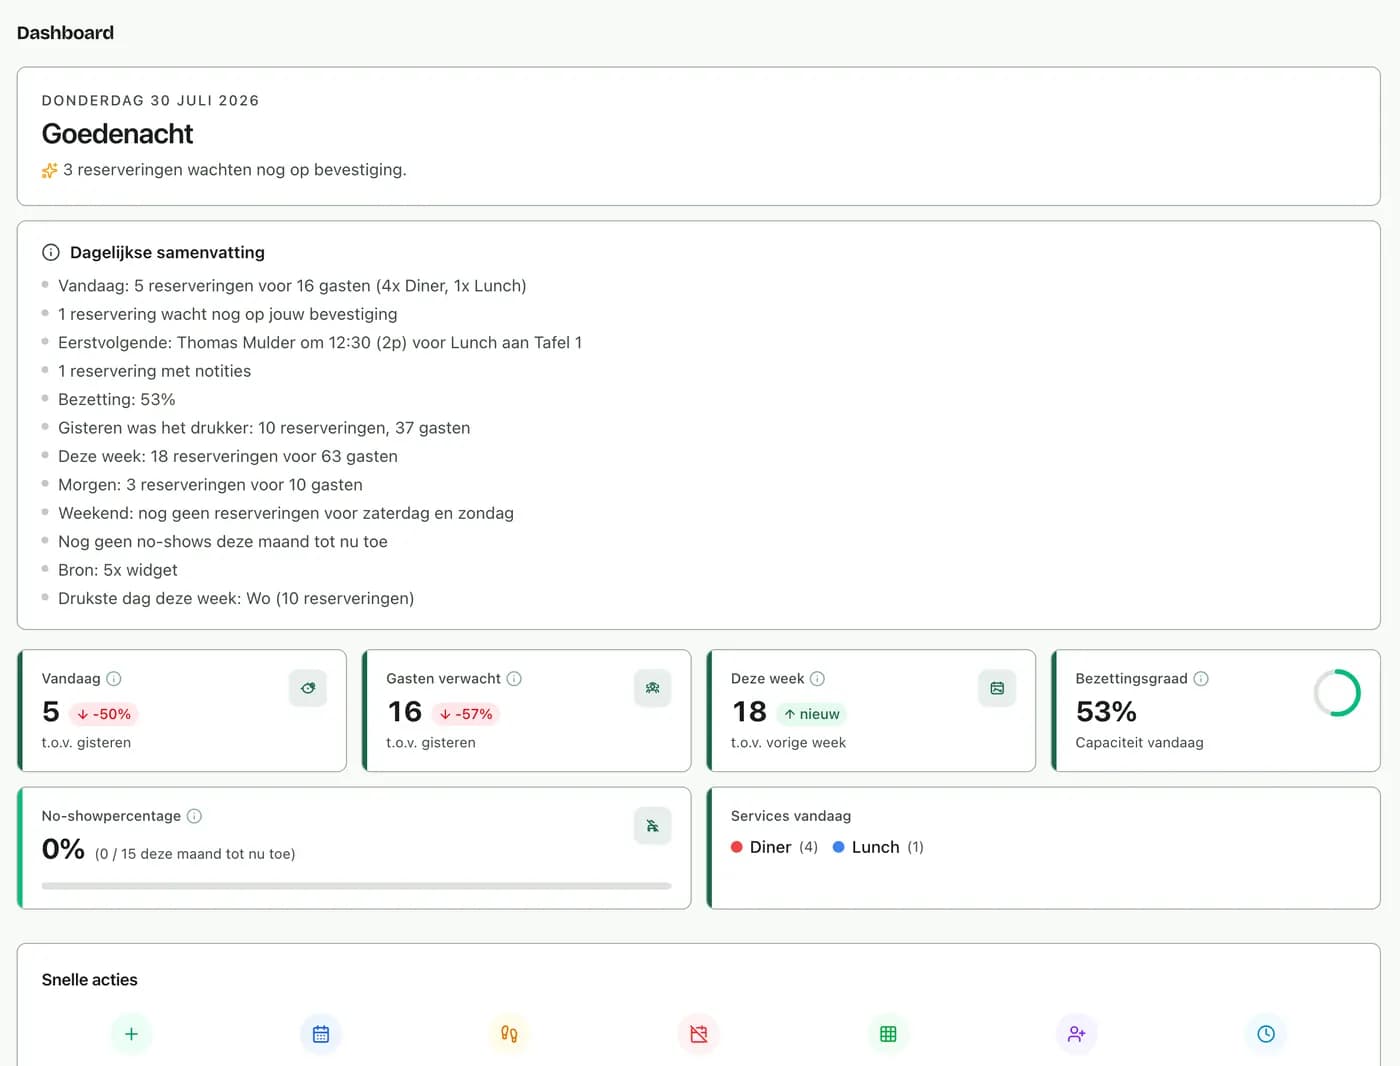The image size is (1400, 1066).
Task: Click the 'Snelle acties' heading
Action: pos(89,980)
